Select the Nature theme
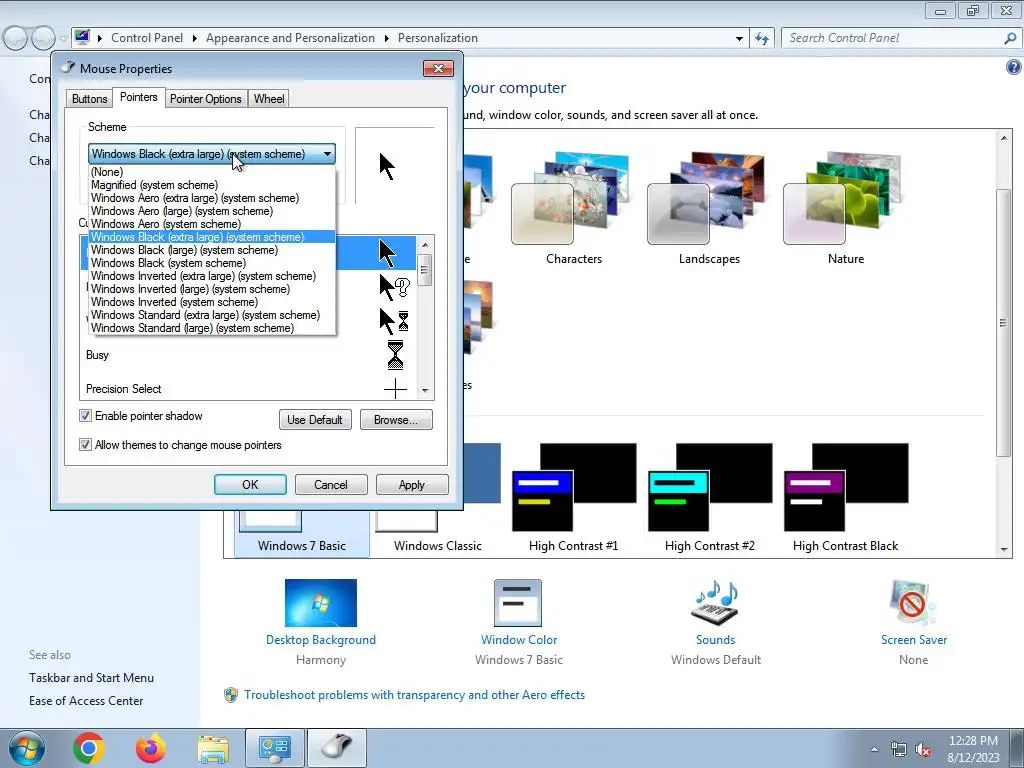This screenshot has height=768, width=1024. coord(846,208)
